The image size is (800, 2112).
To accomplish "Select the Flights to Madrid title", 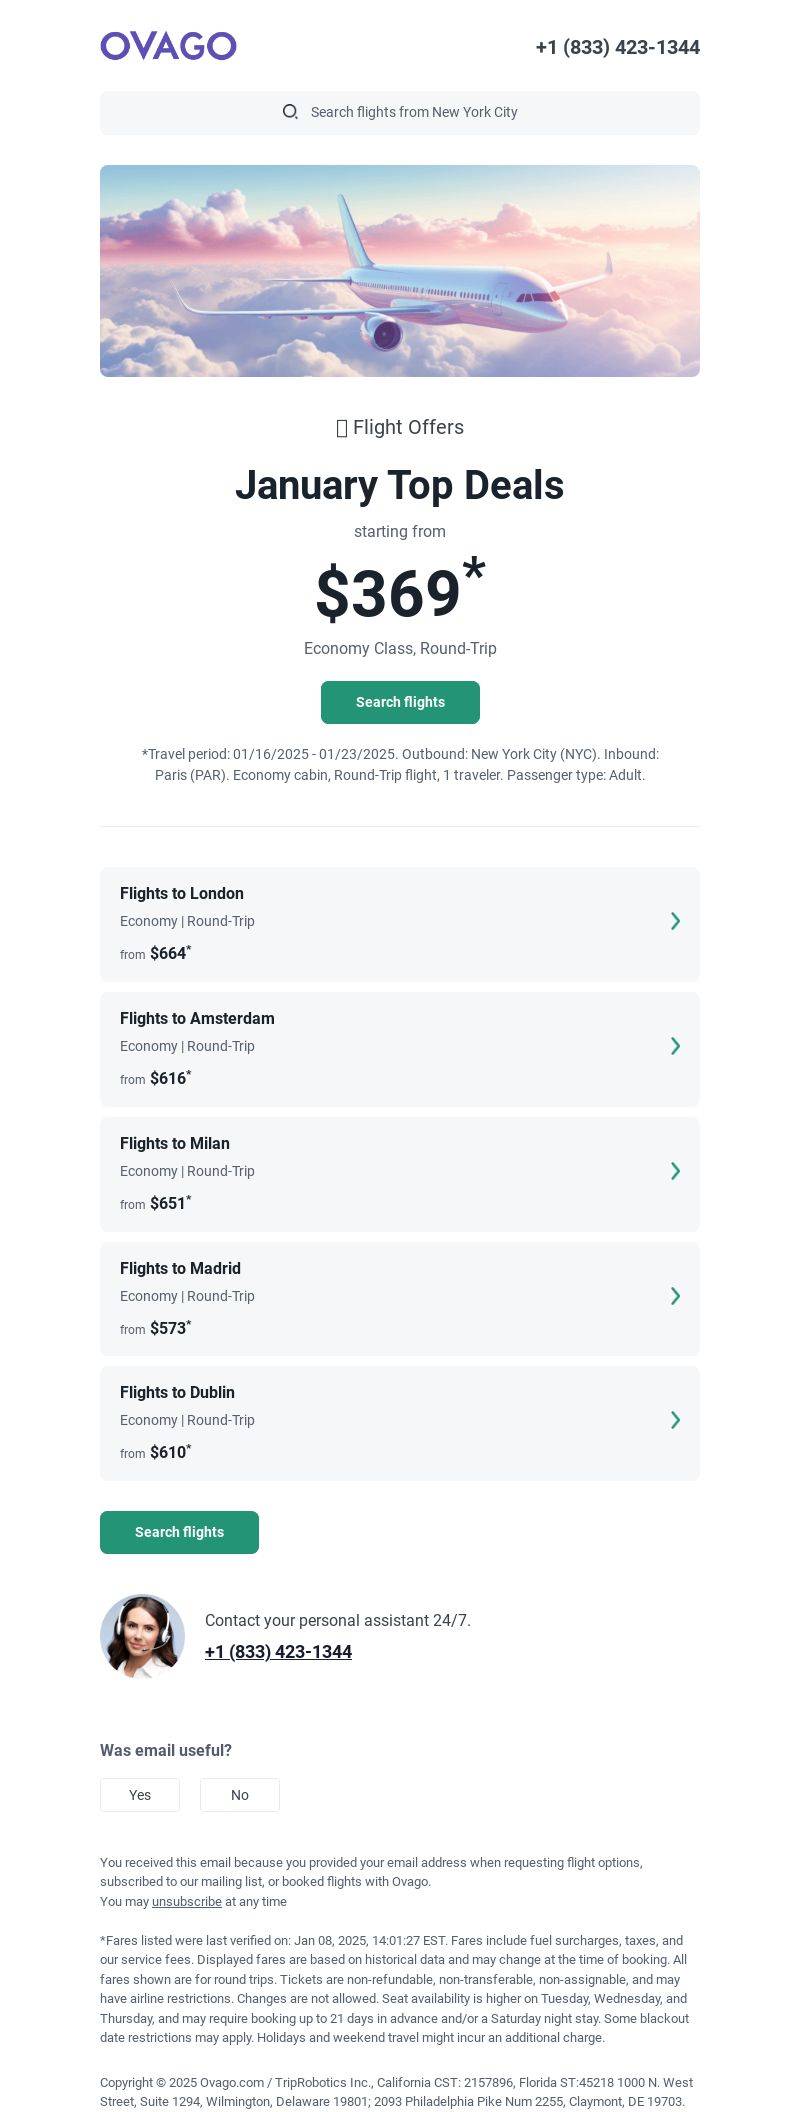I will pyautogui.click(x=180, y=1268).
